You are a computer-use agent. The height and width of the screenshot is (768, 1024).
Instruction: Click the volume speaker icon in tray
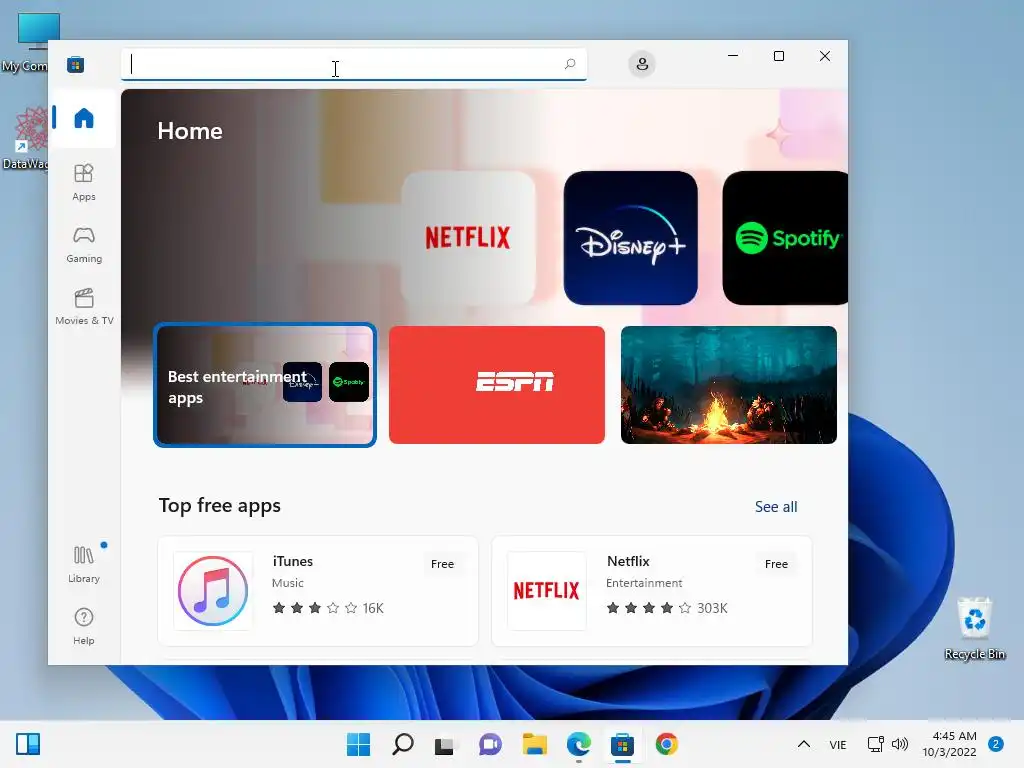(x=900, y=744)
